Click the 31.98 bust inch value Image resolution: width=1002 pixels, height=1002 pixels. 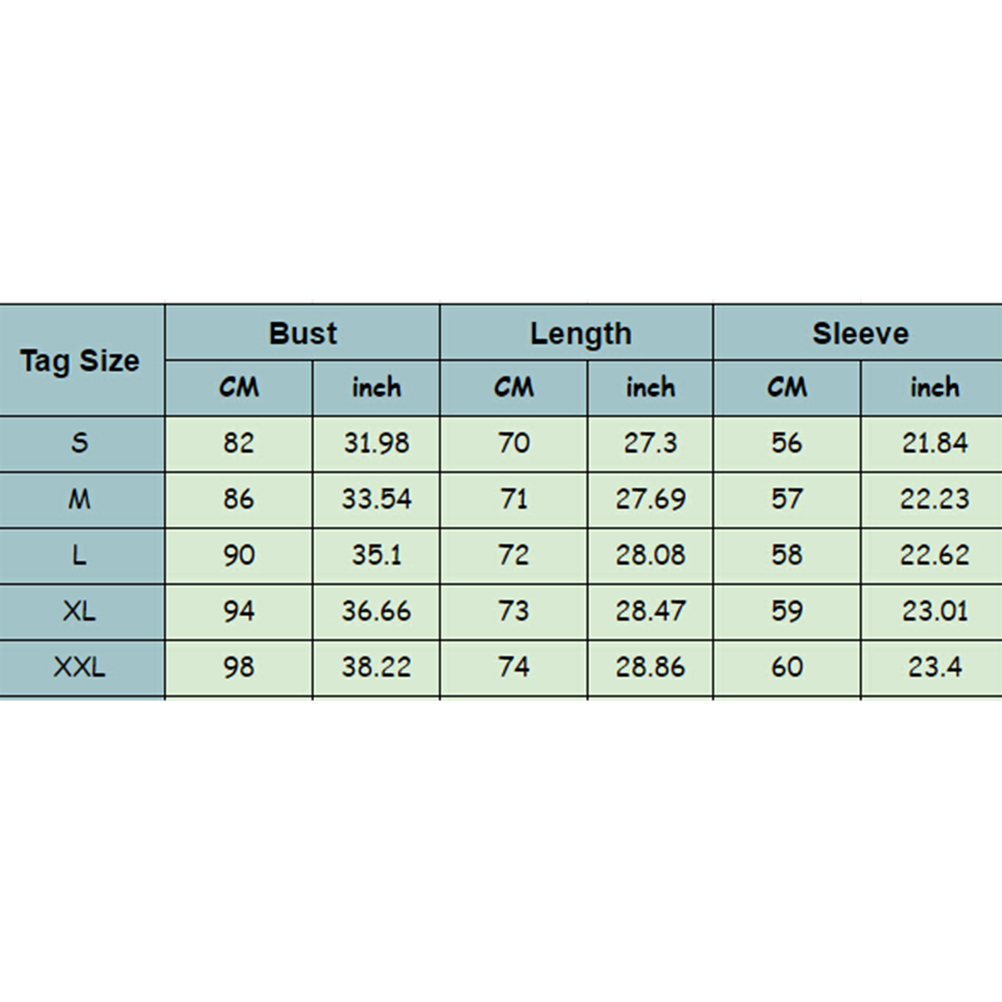(x=376, y=443)
